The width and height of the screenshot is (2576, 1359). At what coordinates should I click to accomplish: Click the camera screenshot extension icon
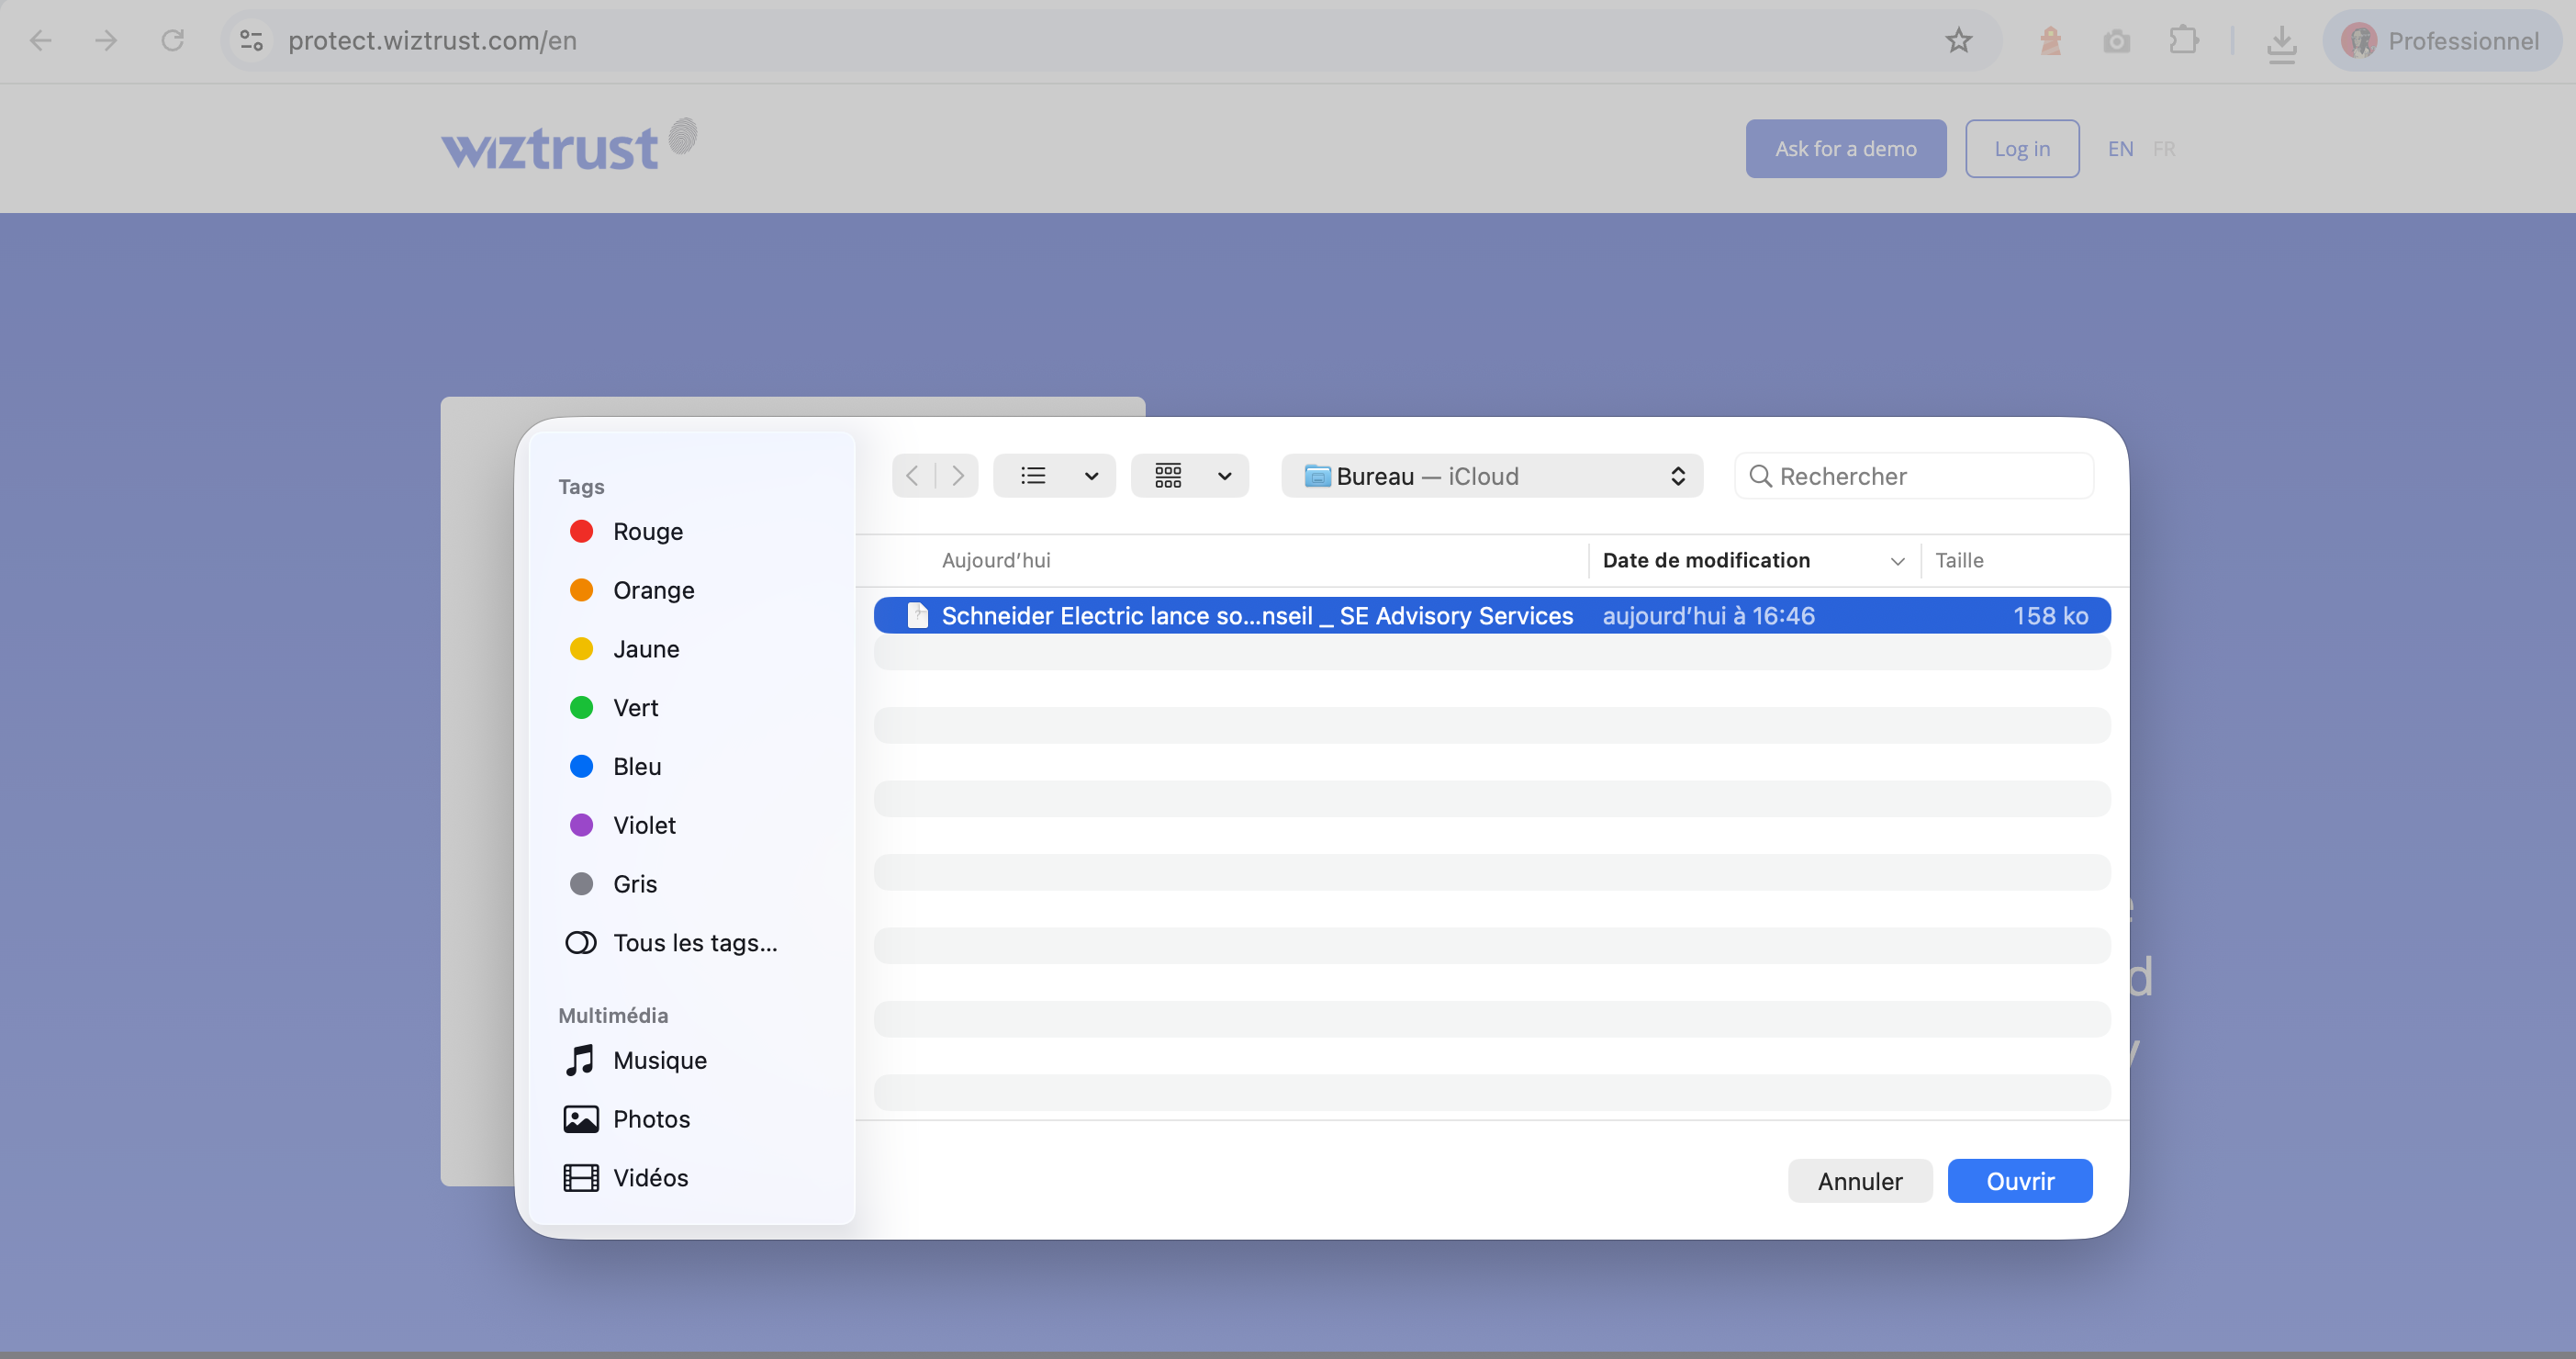tap(2116, 42)
